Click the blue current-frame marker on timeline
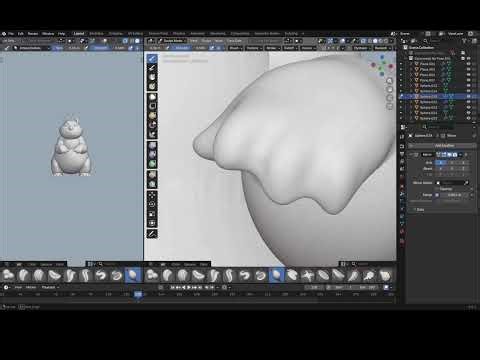 [x=138, y=294]
